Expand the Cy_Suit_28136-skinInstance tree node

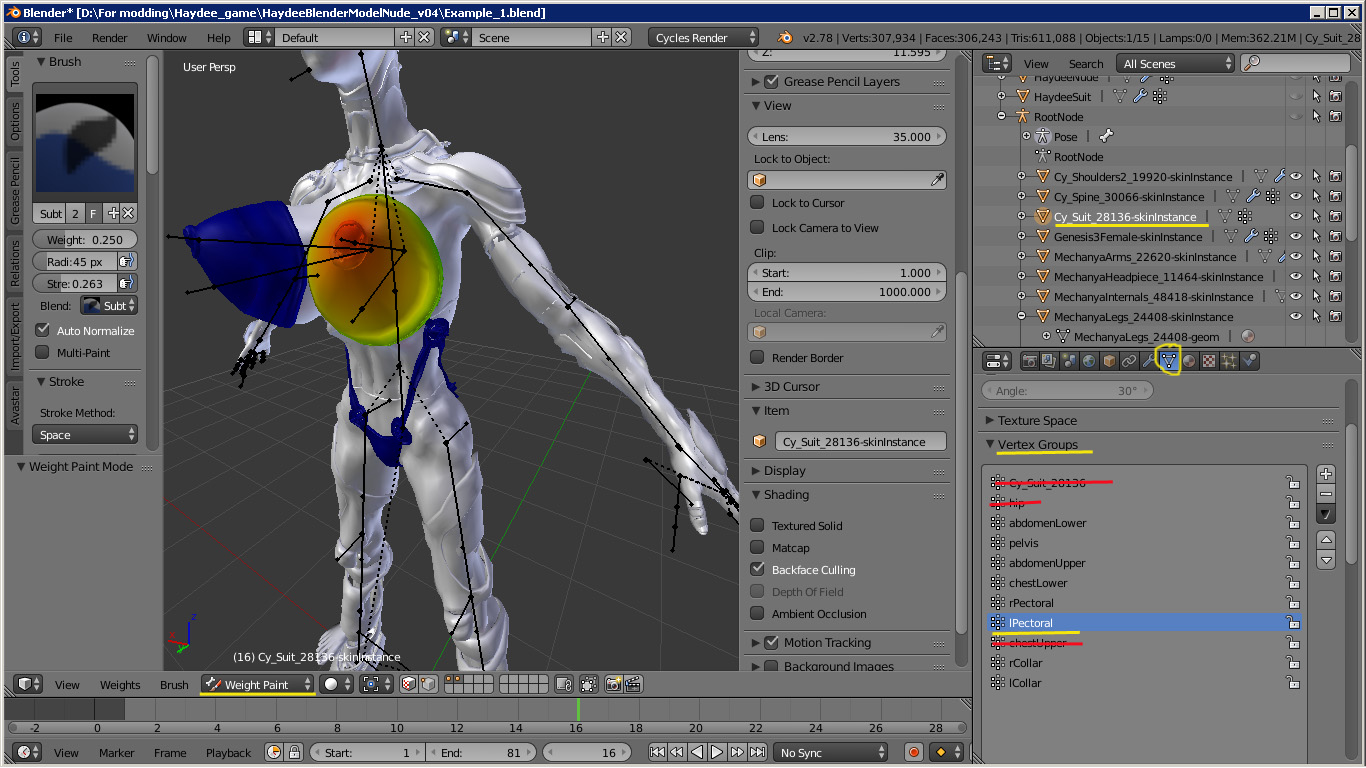[x=1021, y=216]
